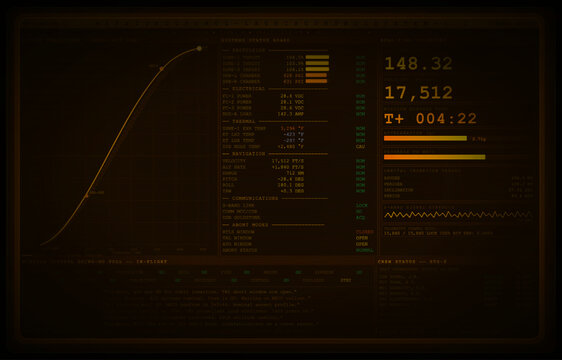Screen dimensions: 562x360
Task: Click the progress bar below the acceleration bar
Action: [x=434, y=157]
